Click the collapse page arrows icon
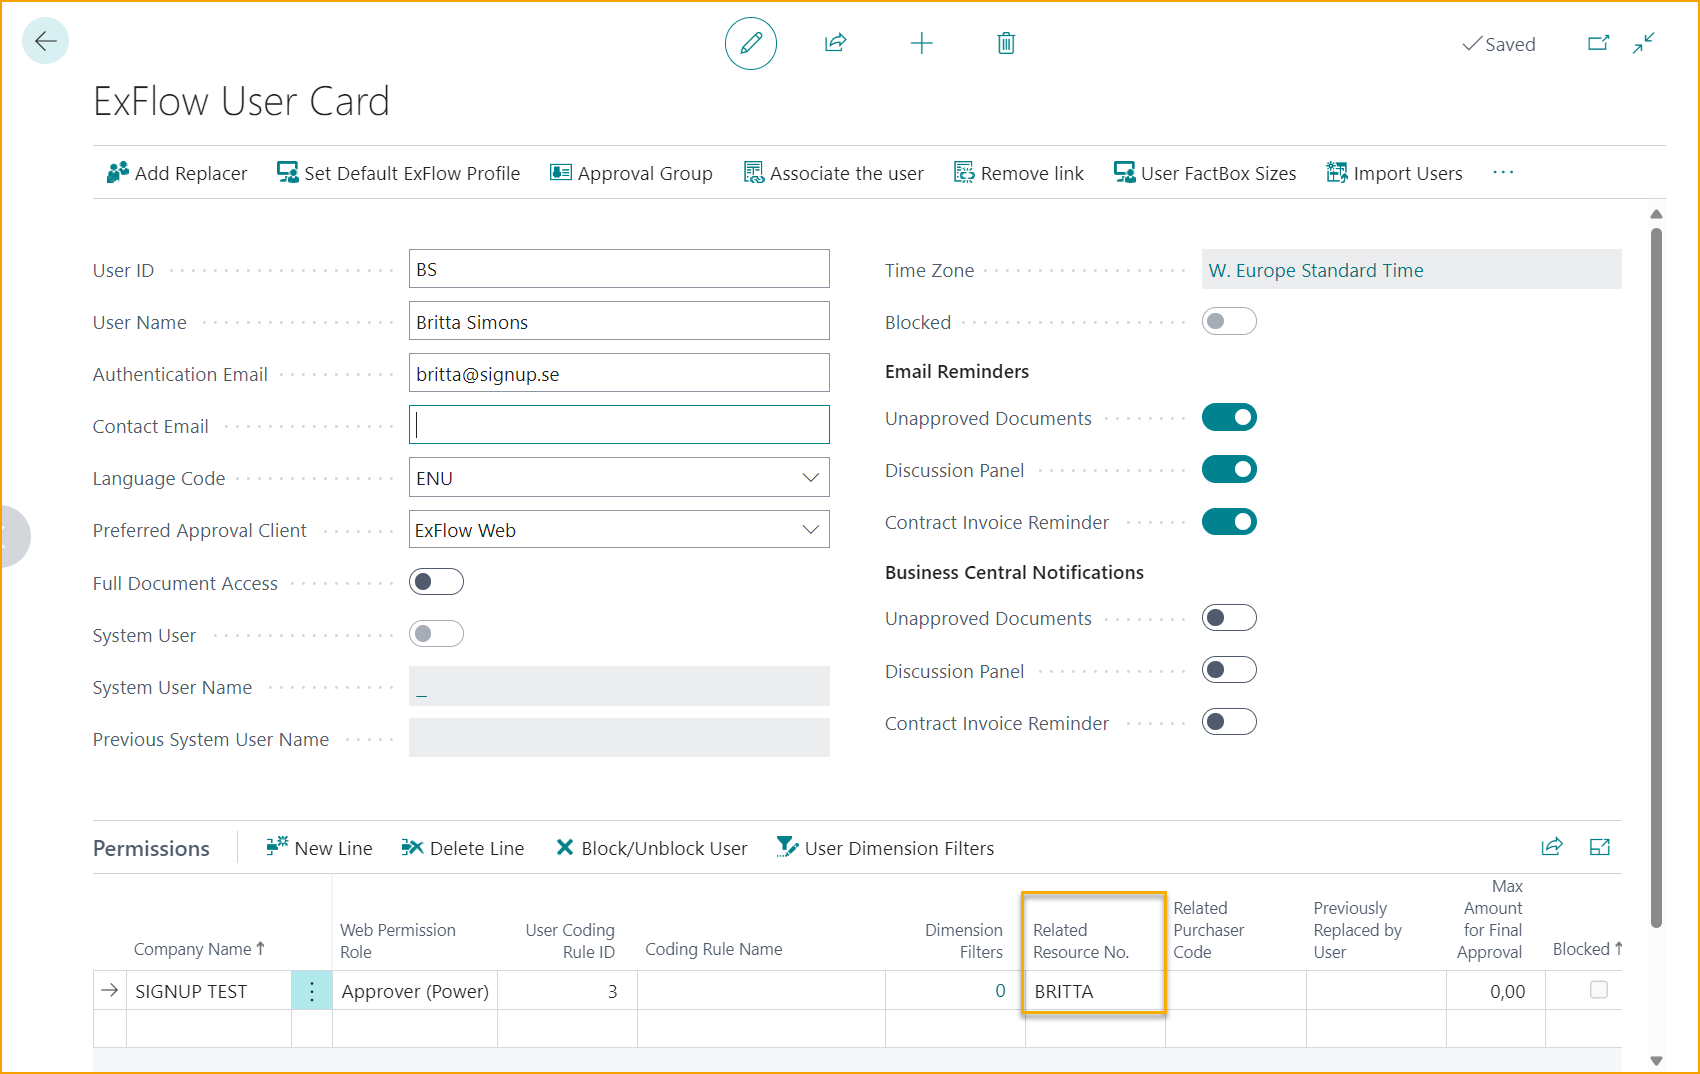The image size is (1700, 1074). pos(1643,43)
